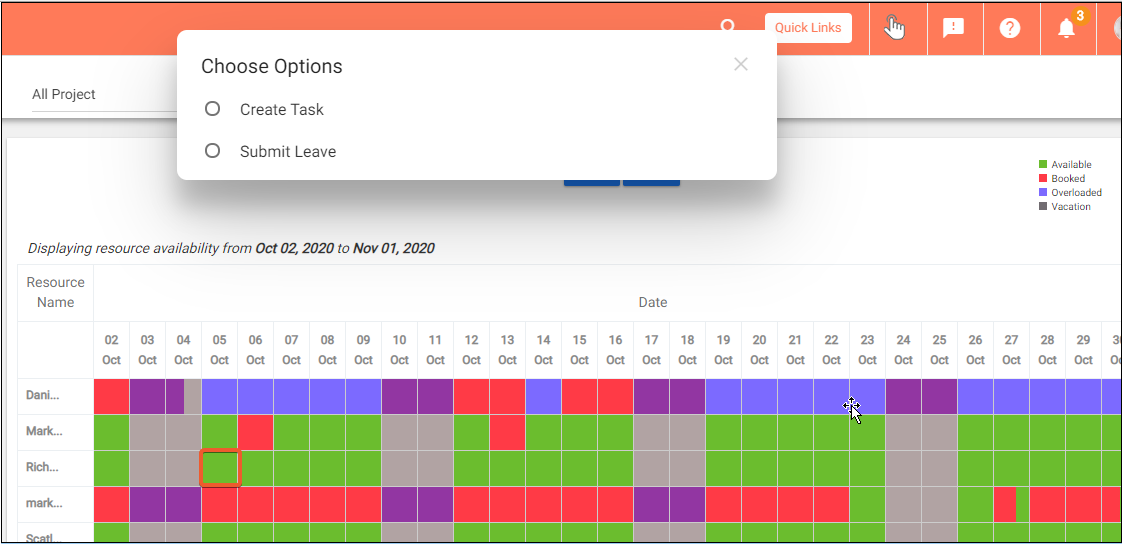This screenshot has width=1122, height=544.
Task: Click the hand pointer icon in header
Action: [895, 28]
